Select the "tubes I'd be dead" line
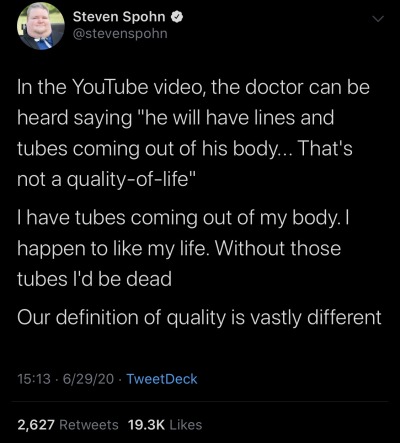Screen dimensions: 400x443 point(94,279)
